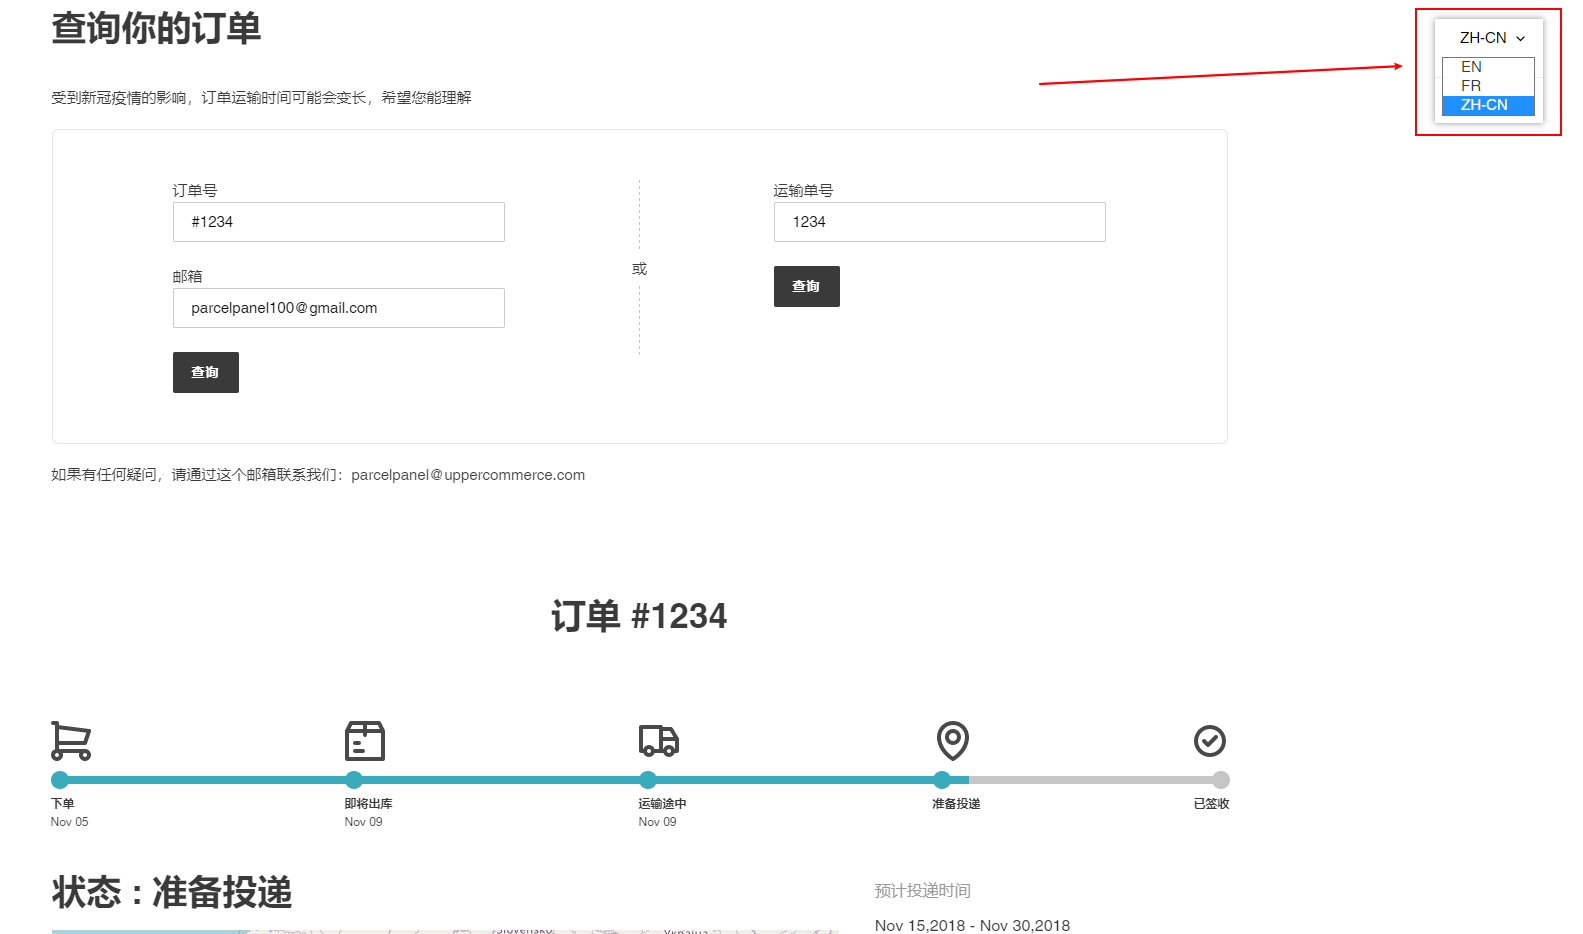This screenshot has width=1583, height=934.
Task: Click the Nov 05 date under 下单
Action: coord(70,822)
